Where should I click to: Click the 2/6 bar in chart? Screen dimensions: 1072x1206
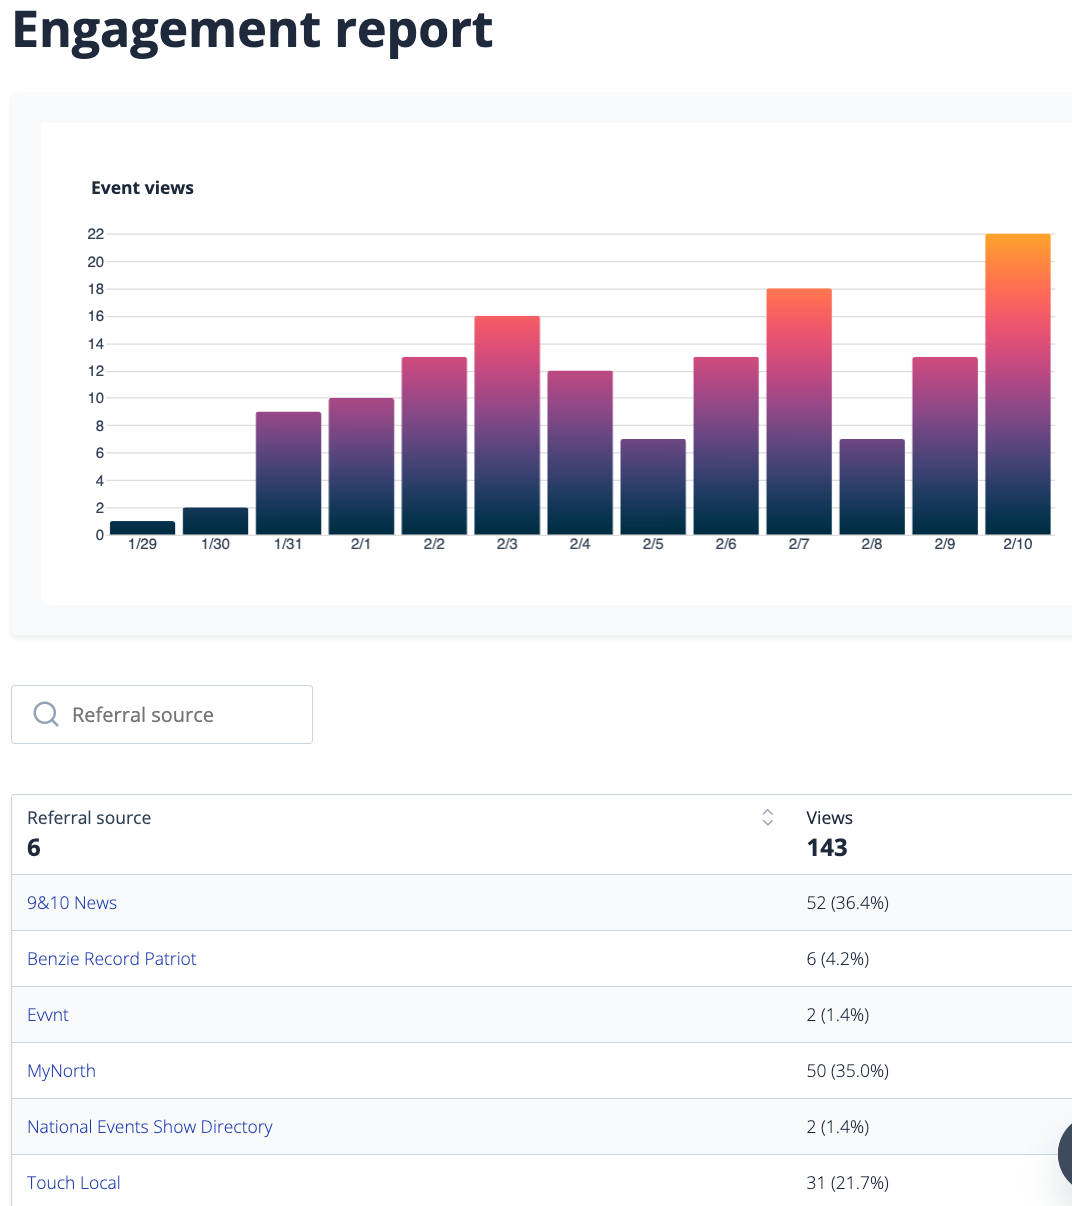[x=726, y=446]
